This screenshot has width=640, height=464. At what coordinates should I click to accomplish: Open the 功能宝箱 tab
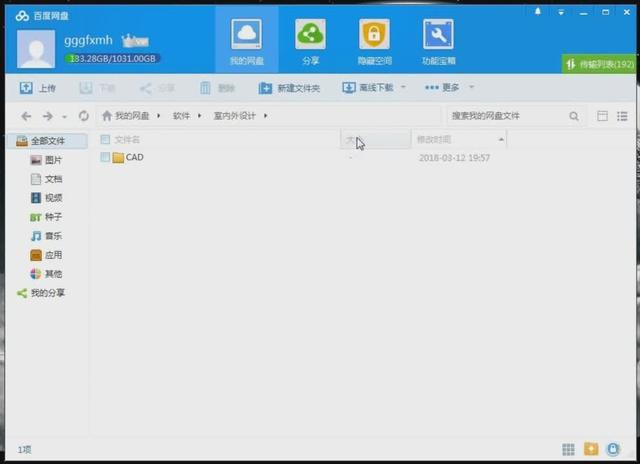438,41
